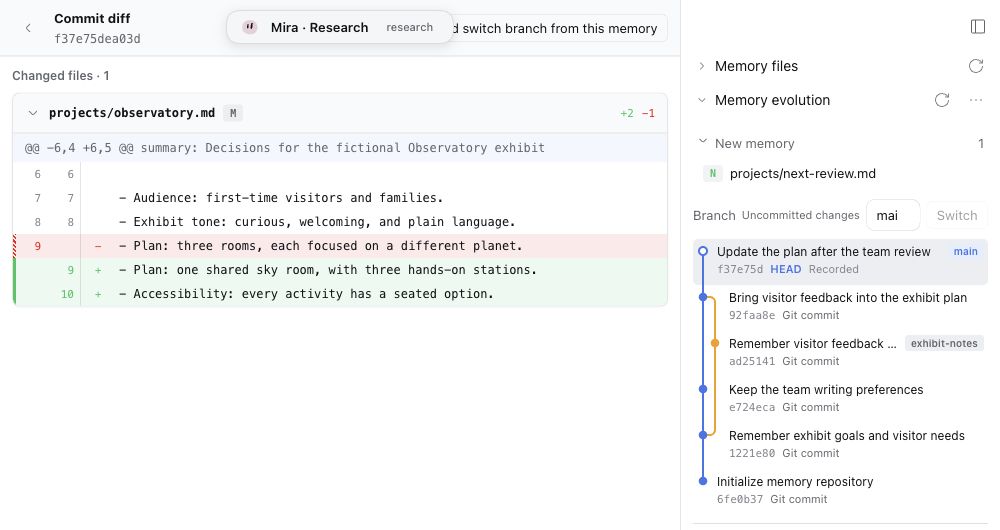The width and height of the screenshot is (1000, 530).
Task: Click commit hash e724eca
Action: tap(752, 407)
